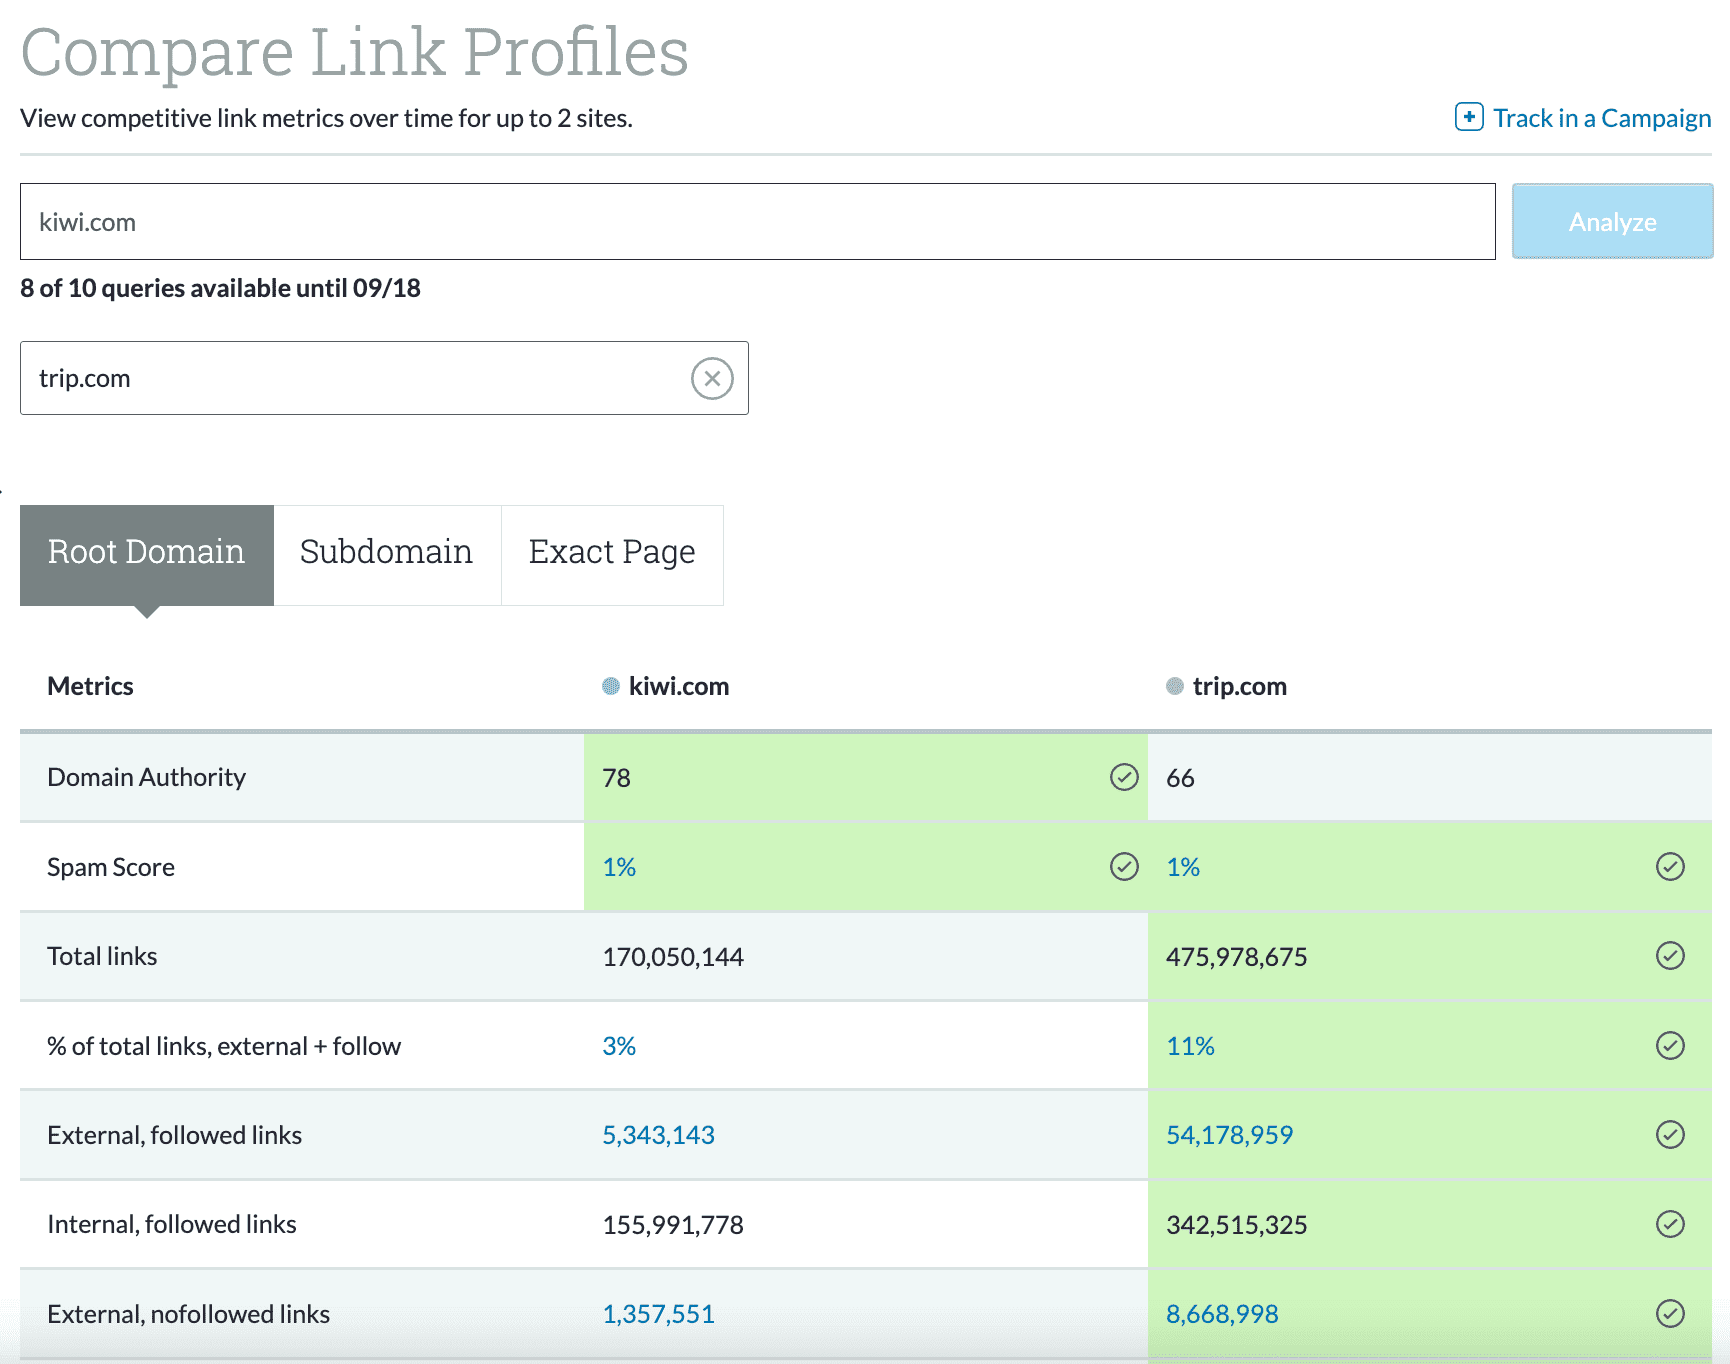Open Track in a Campaign

pyautogui.click(x=1600, y=117)
